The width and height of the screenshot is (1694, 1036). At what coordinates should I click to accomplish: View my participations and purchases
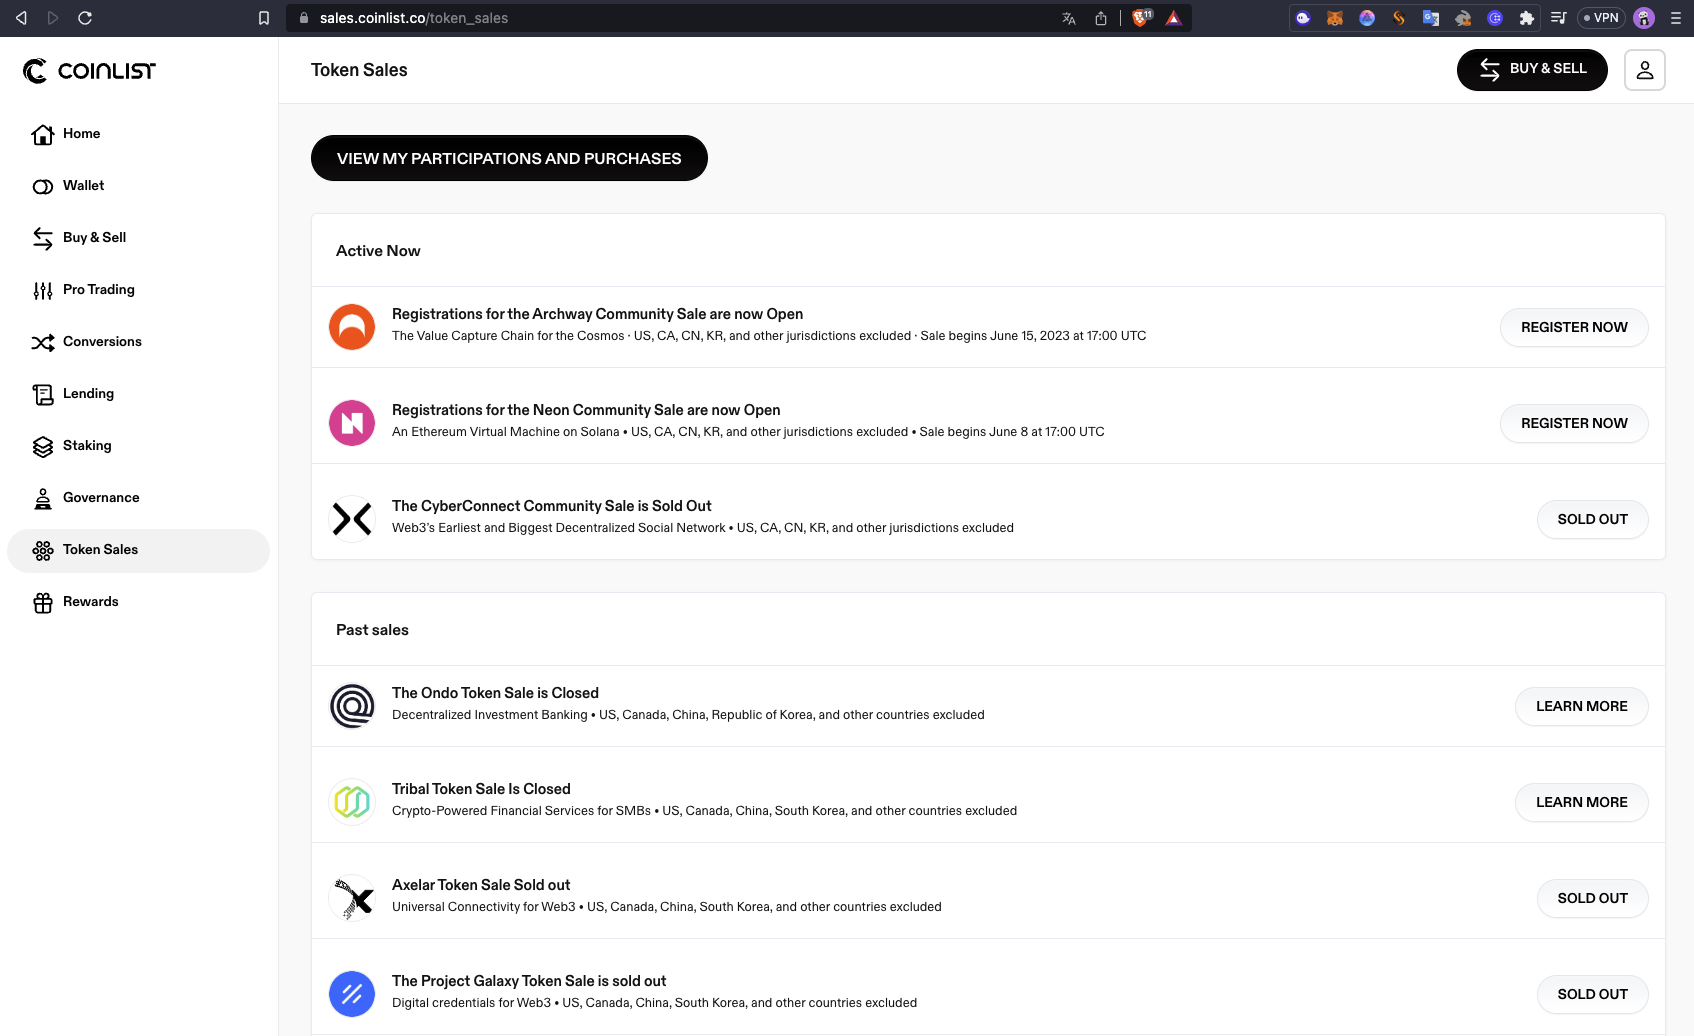pyautogui.click(x=509, y=158)
